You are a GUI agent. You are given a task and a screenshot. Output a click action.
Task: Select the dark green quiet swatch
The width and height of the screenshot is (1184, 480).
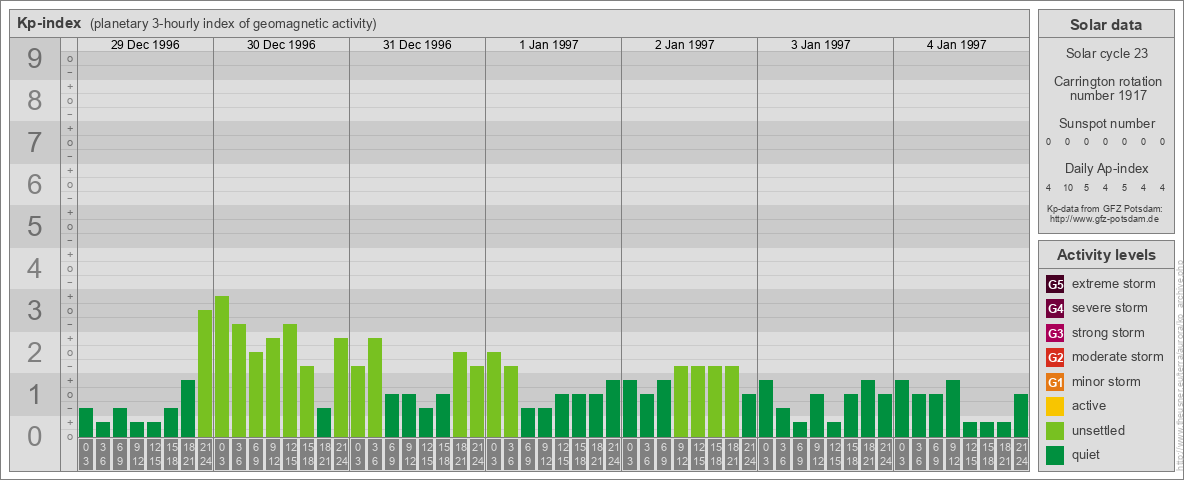click(1056, 454)
